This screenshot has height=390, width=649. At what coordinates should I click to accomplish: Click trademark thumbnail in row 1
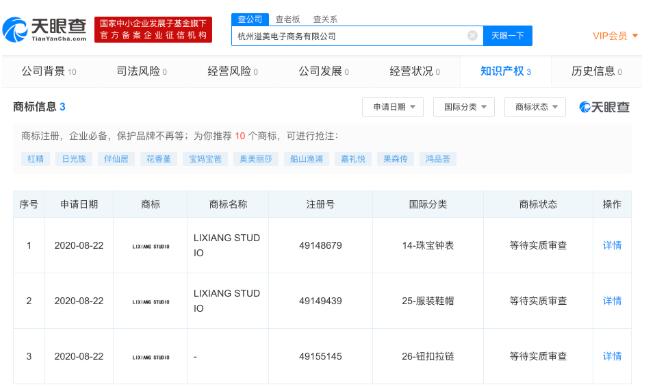(x=151, y=246)
